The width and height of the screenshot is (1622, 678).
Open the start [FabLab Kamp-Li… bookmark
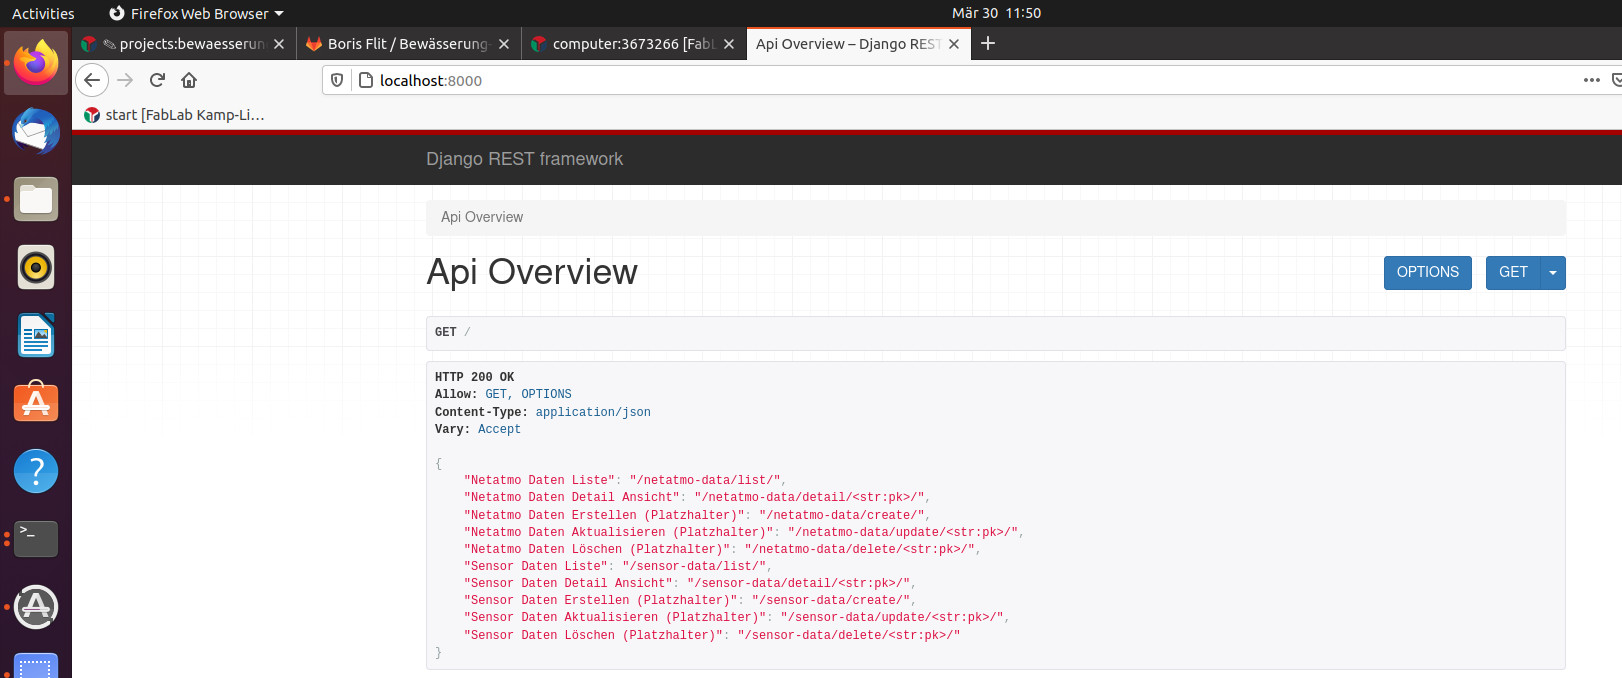click(x=175, y=115)
